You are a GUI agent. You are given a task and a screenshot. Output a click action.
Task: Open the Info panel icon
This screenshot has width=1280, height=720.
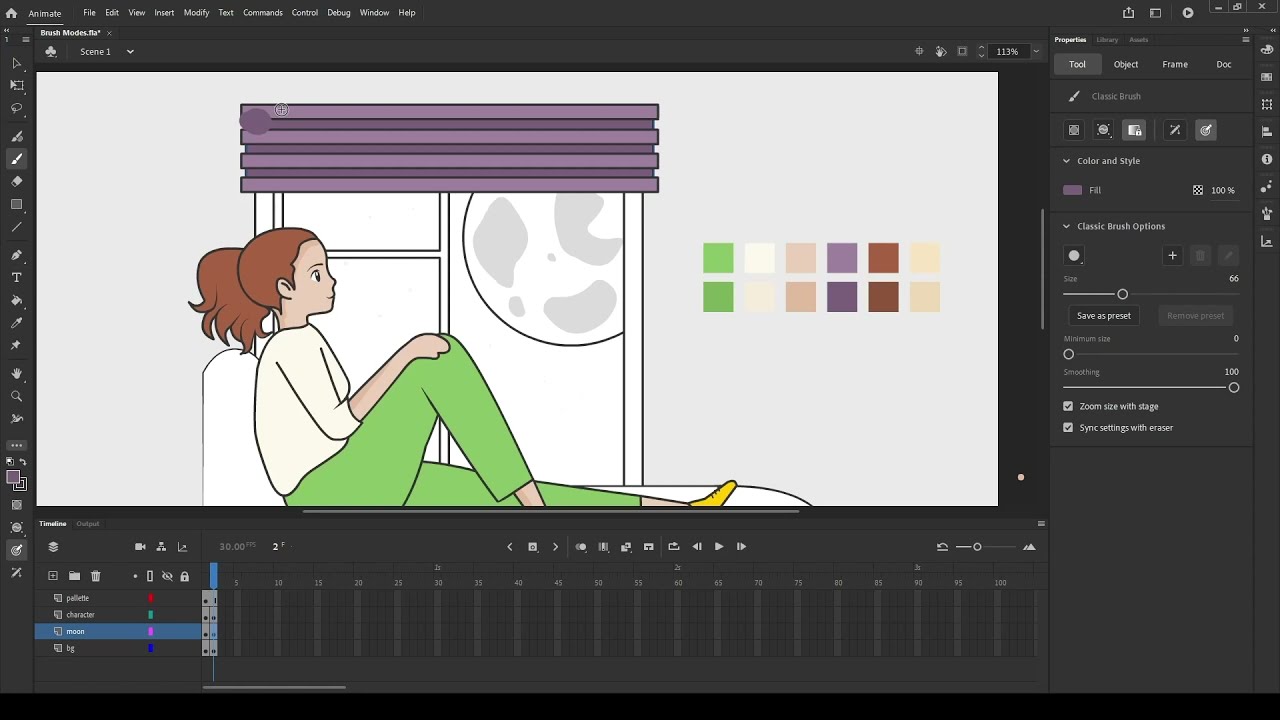1267,160
